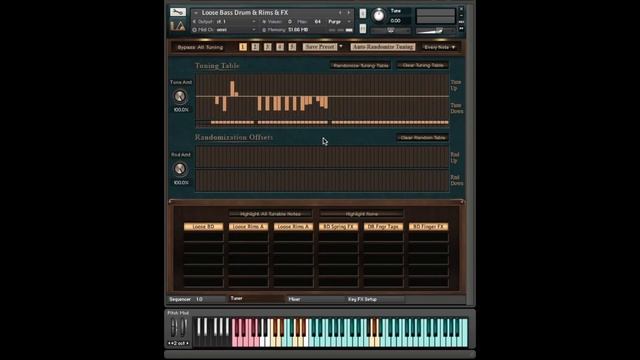This screenshot has width=640, height=360.
Task: Click inside the Randomization Offsets Rnd Up grid
Action: [x=322, y=157]
